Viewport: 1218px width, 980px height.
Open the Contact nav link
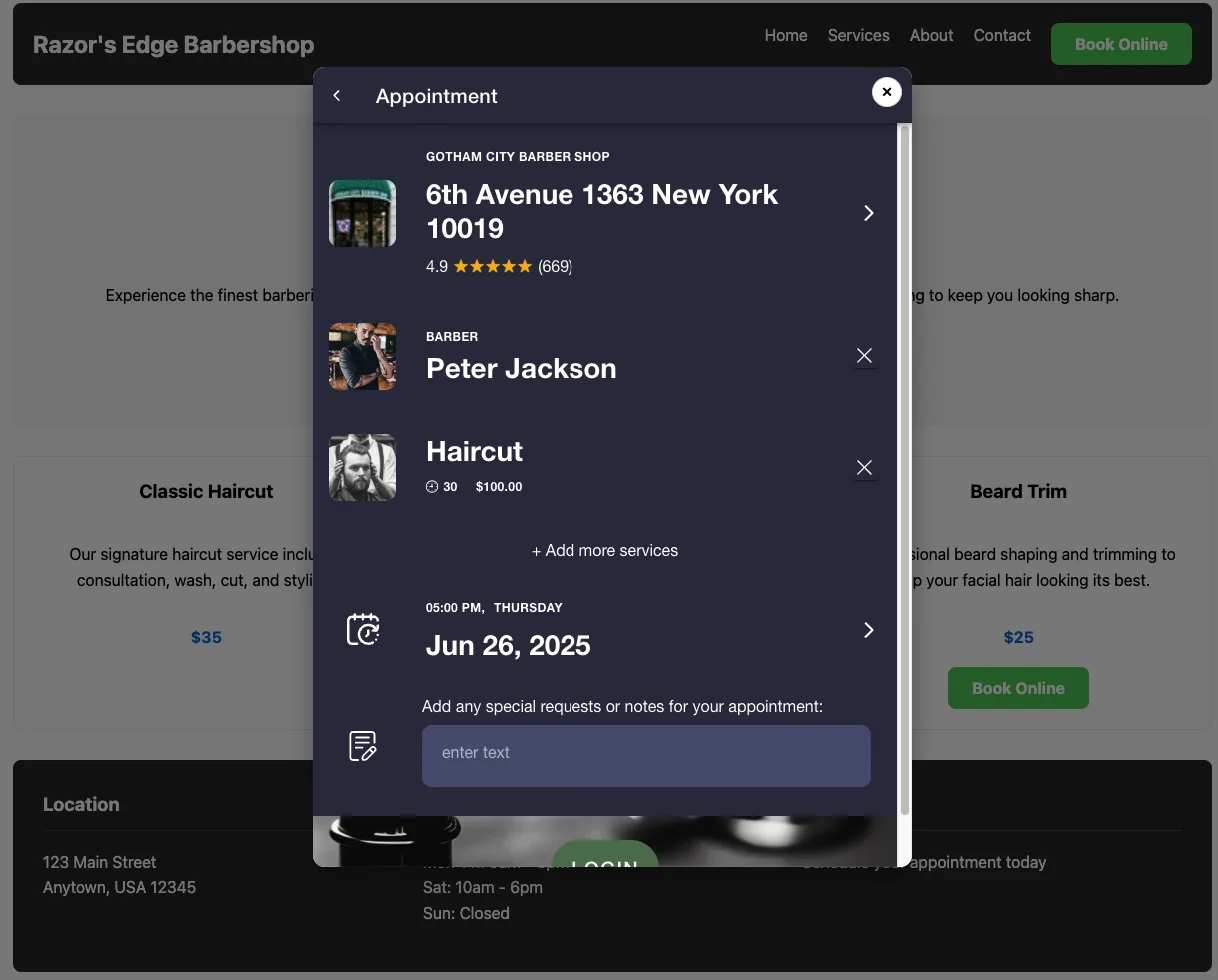tap(1002, 36)
